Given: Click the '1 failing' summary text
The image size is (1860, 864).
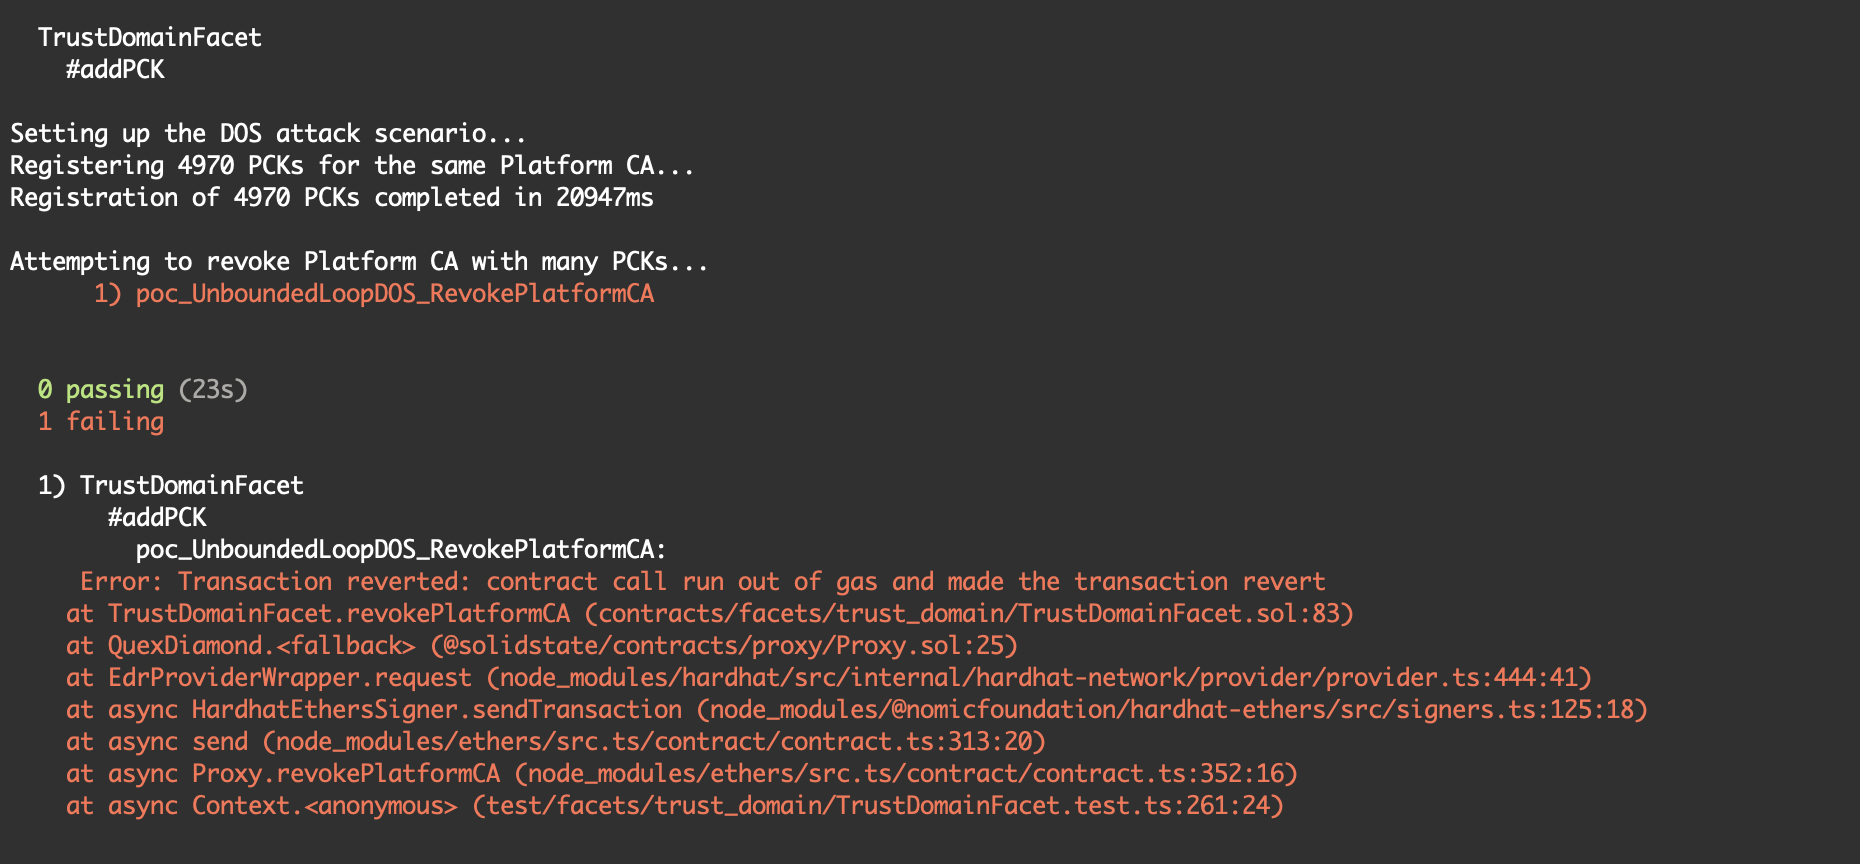Looking at the screenshot, I should (101, 421).
